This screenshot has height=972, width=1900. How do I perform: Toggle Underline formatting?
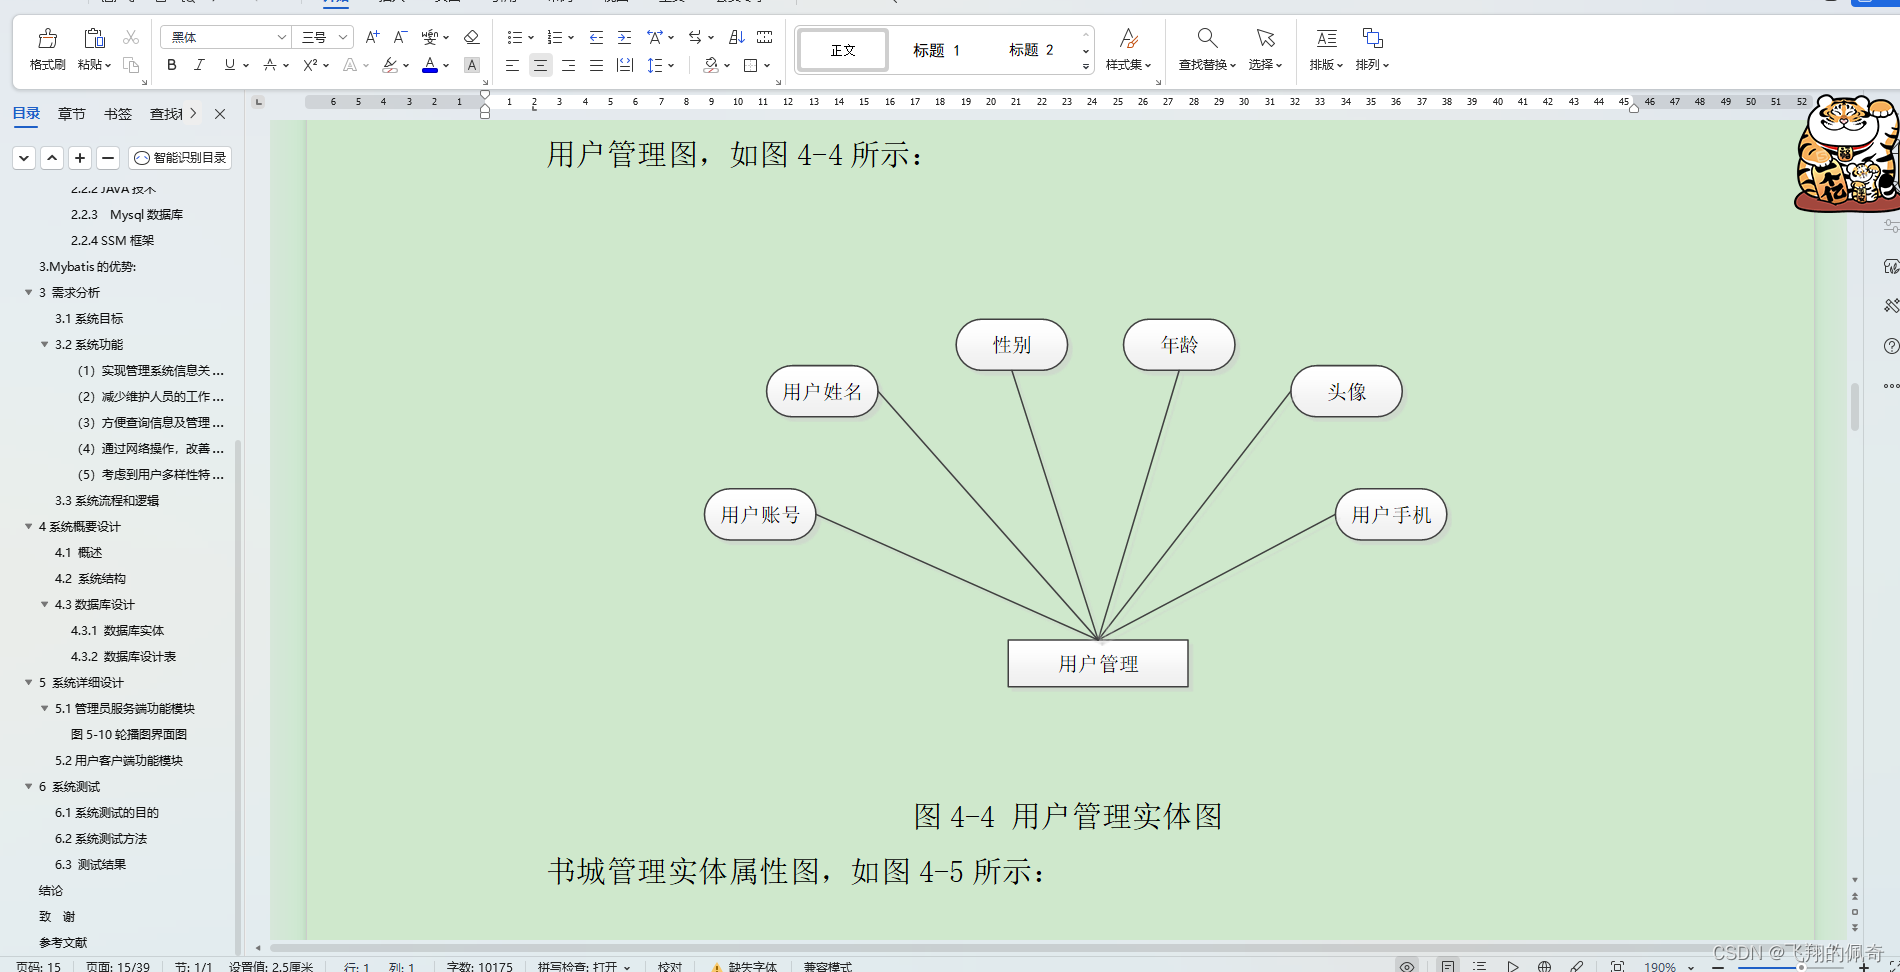[230, 65]
